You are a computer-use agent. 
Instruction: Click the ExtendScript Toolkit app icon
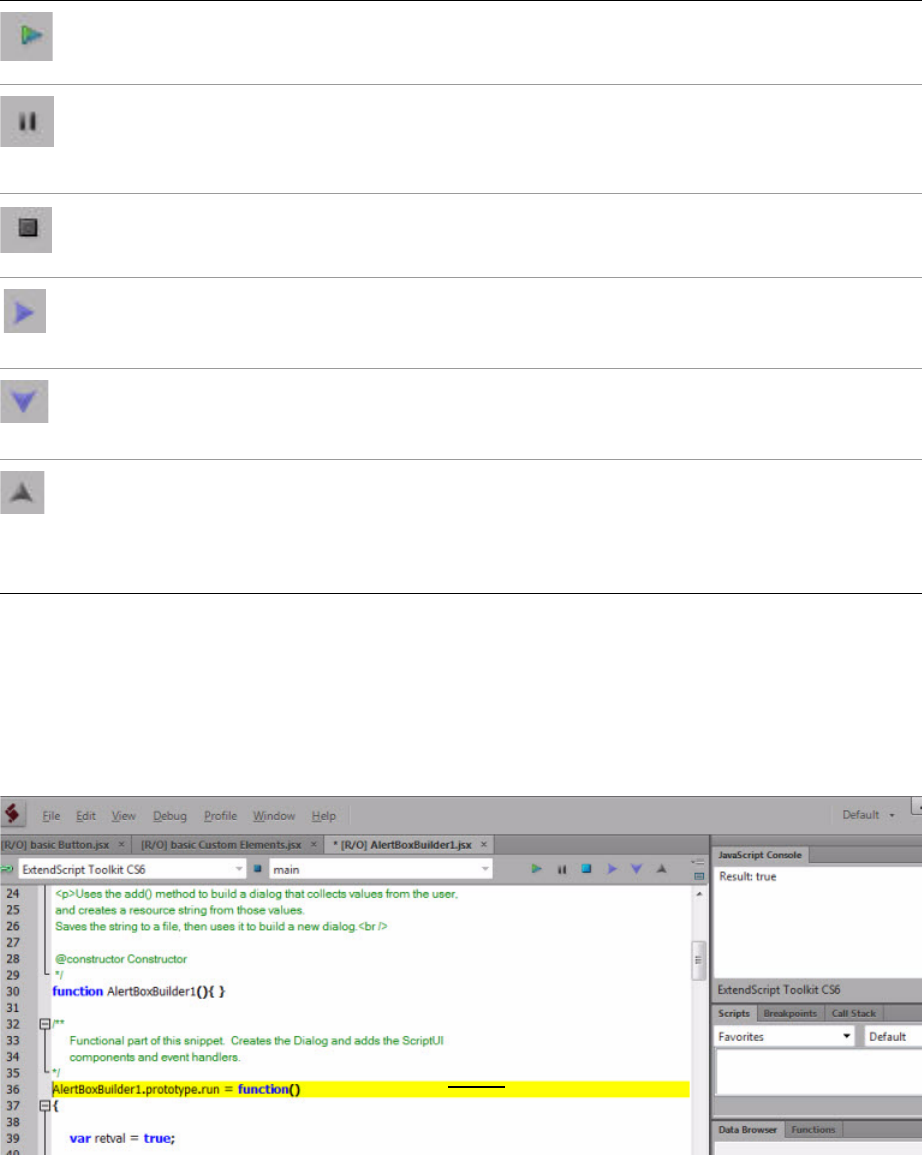click(10, 815)
